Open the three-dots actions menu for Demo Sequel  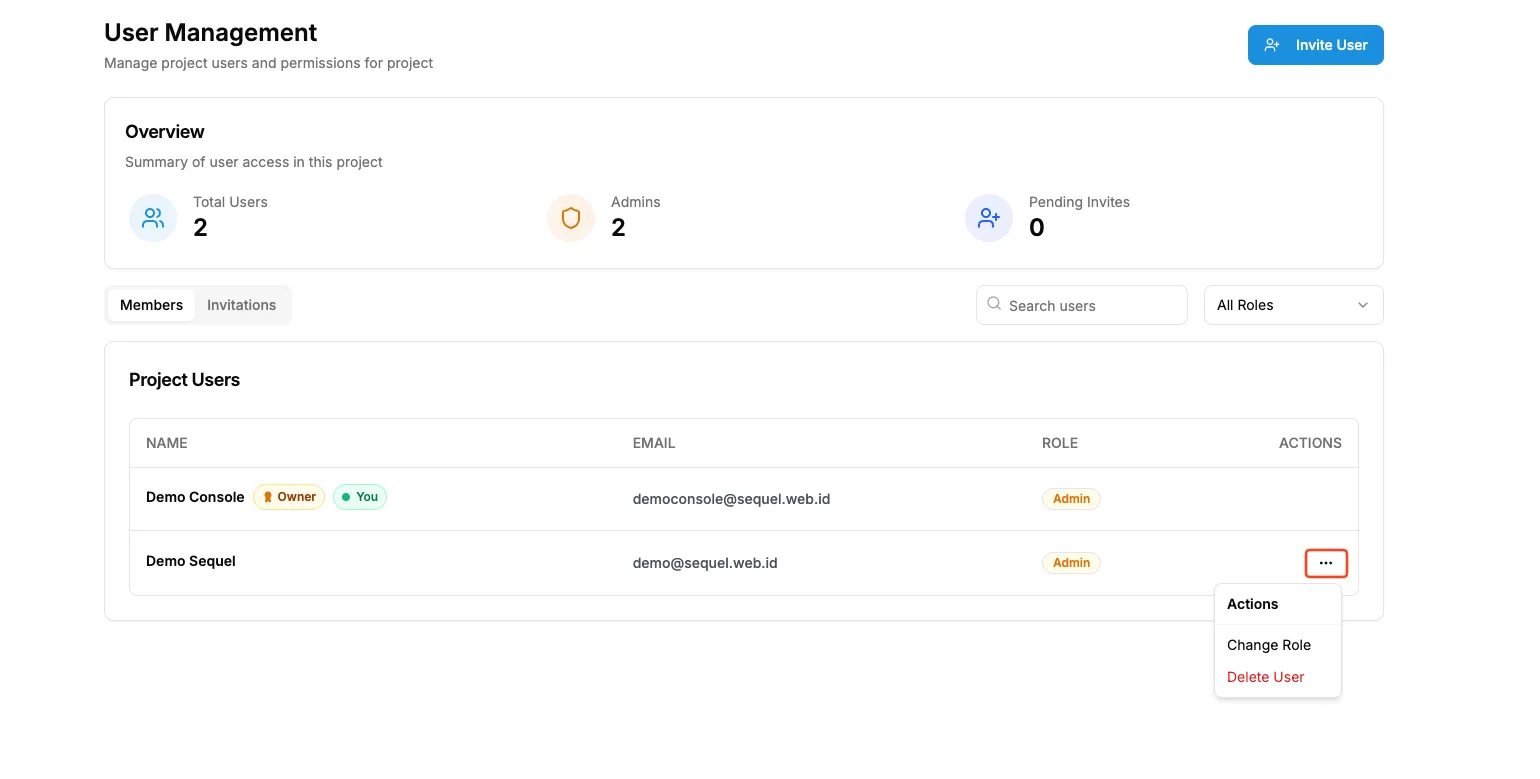(x=1326, y=563)
